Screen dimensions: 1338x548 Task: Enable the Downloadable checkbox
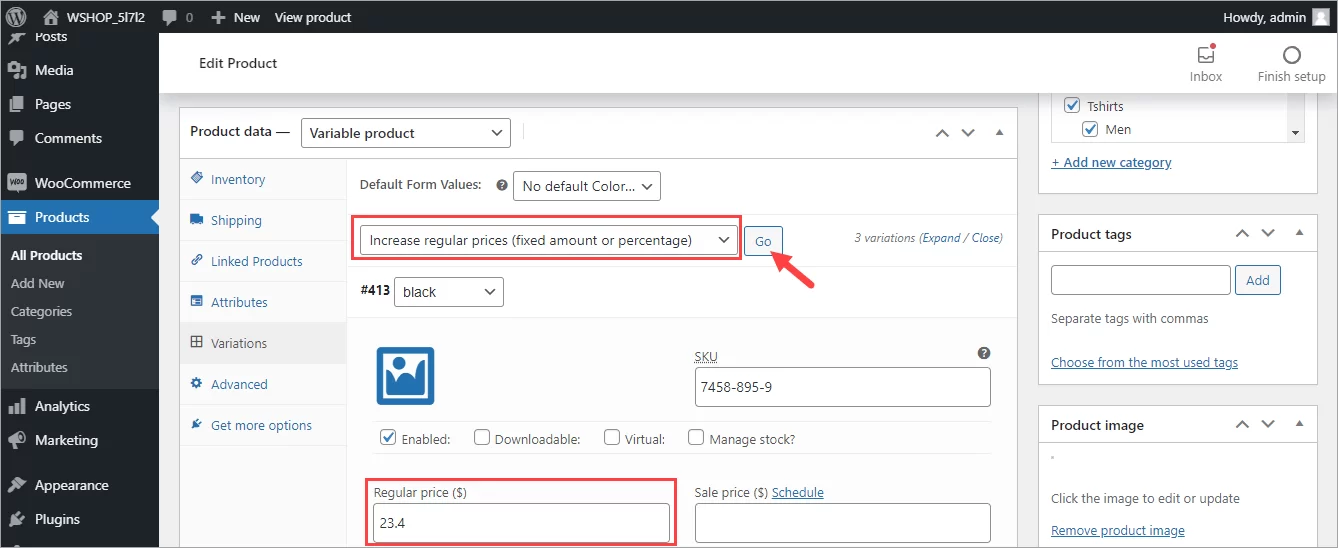click(482, 438)
